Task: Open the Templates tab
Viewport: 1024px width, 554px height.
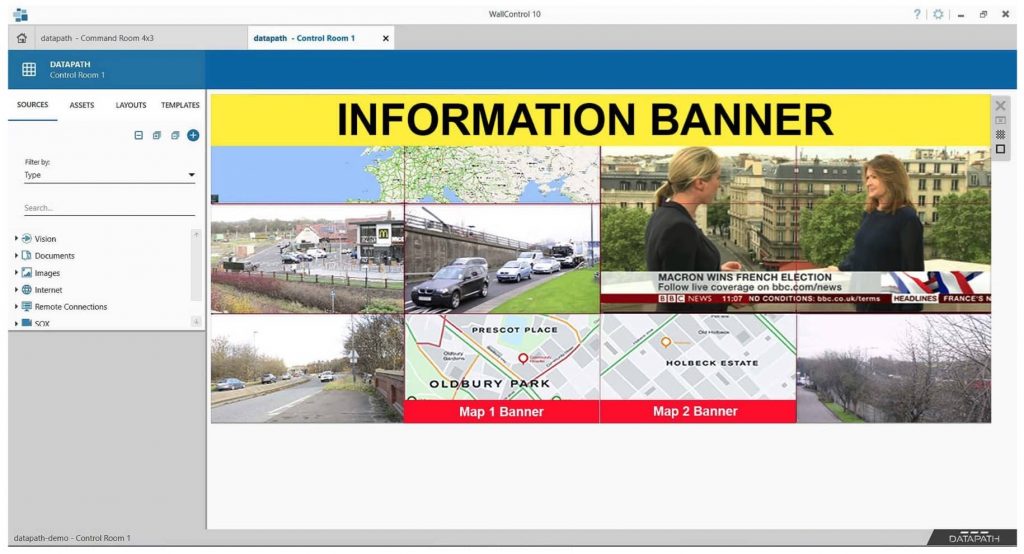Action: 180,105
